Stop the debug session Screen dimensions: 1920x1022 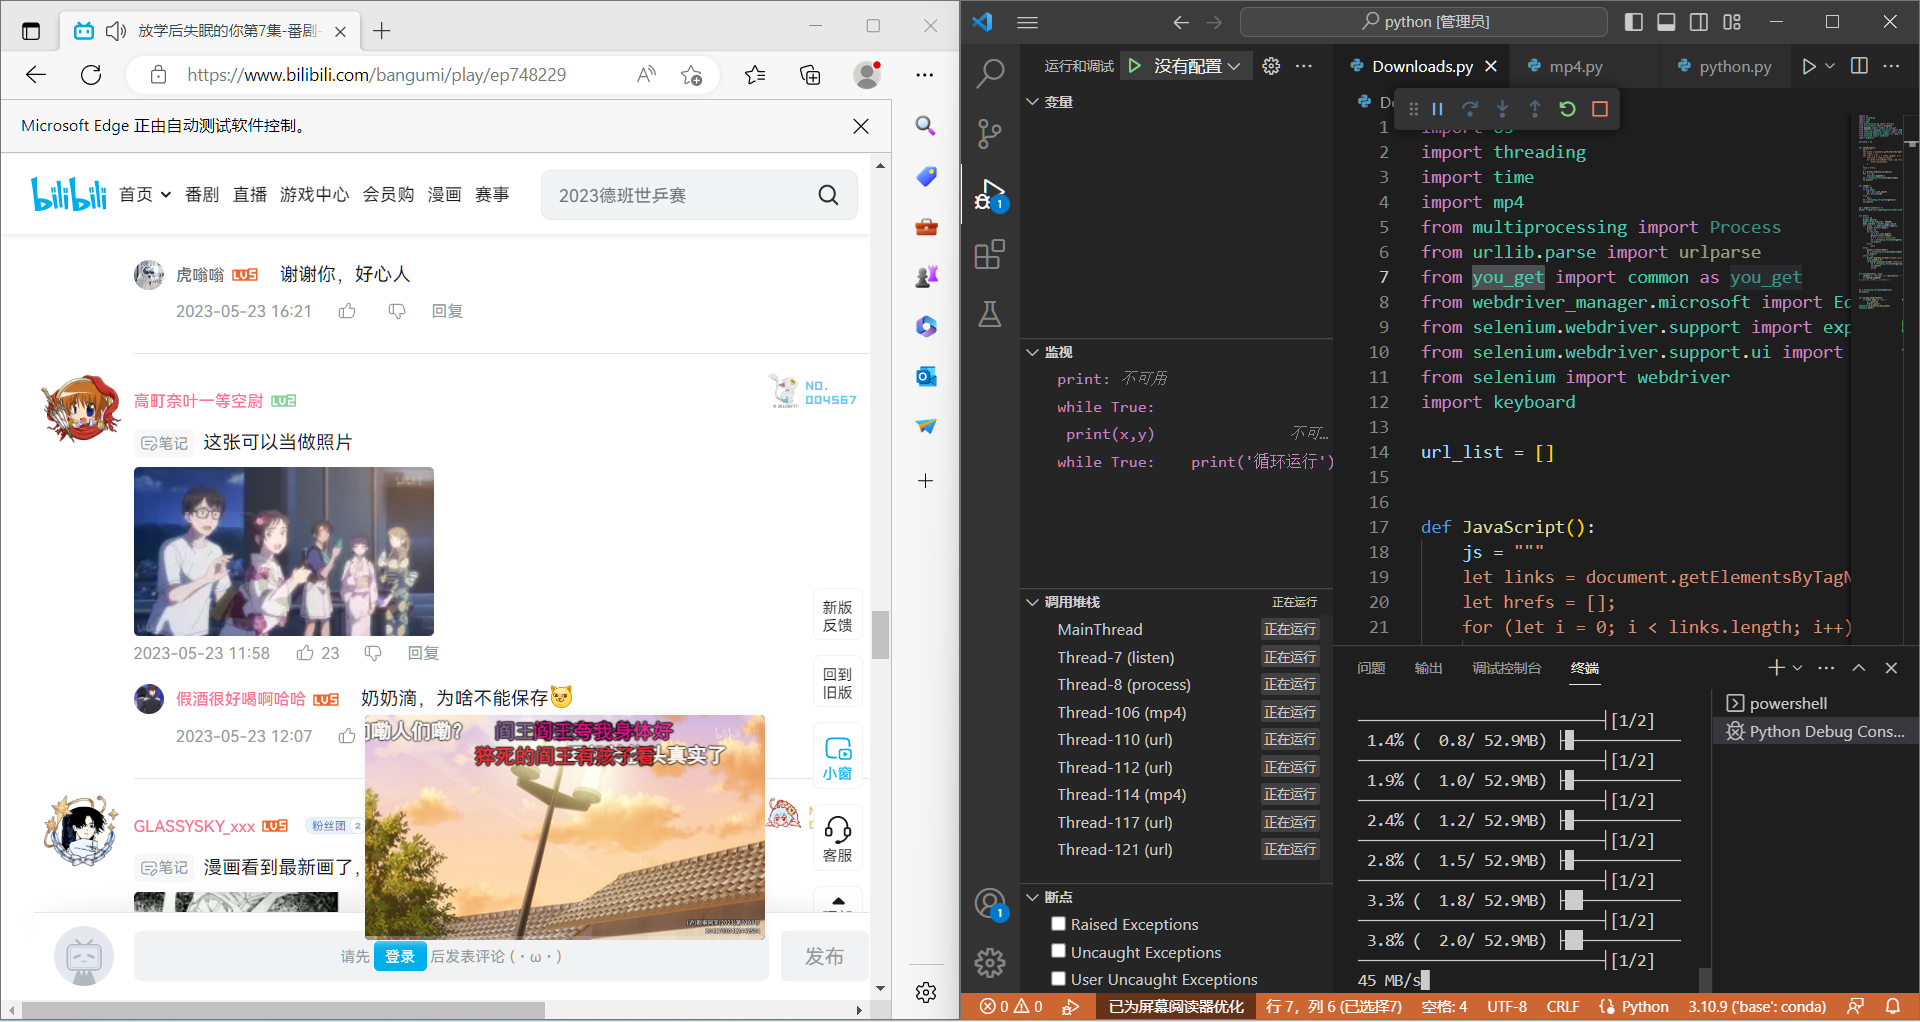[1600, 109]
